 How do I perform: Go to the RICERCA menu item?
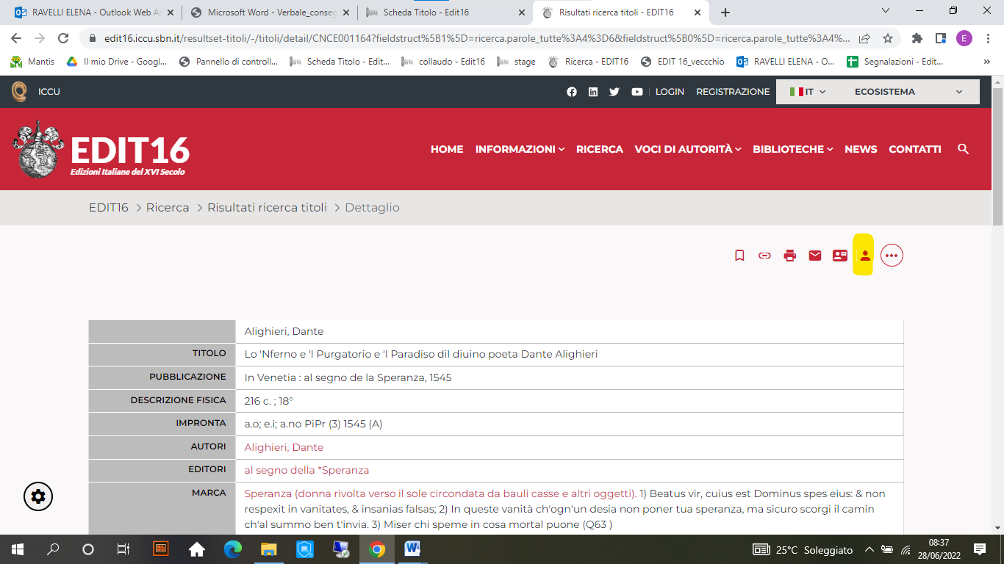(599, 149)
